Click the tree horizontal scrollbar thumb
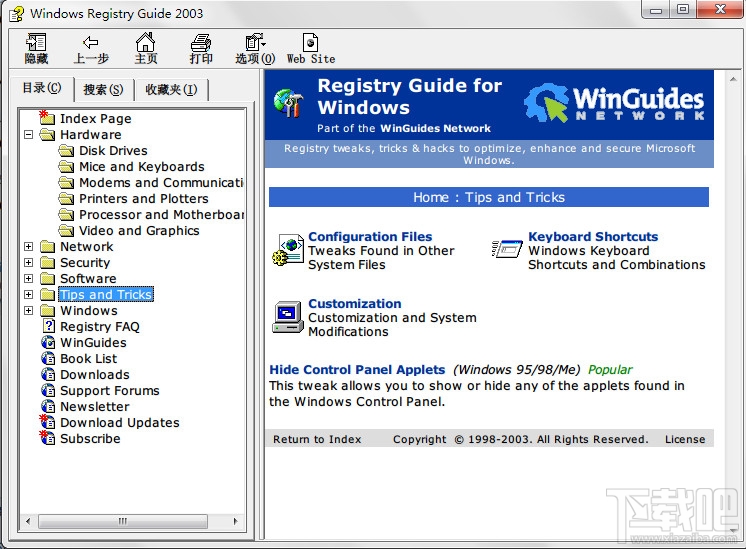This screenshot has width=746, height=549. [123, 521]
